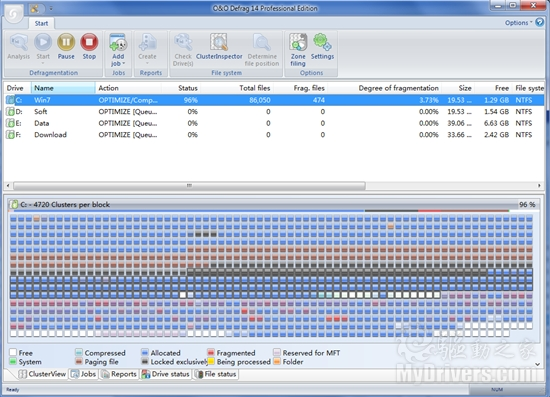Select the Download drive row

click(274, 135)
